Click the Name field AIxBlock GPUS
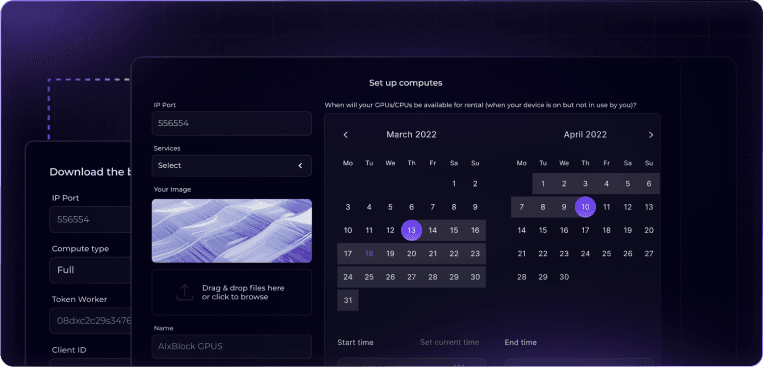The image size is (763, 367). (x=232, y=347)
